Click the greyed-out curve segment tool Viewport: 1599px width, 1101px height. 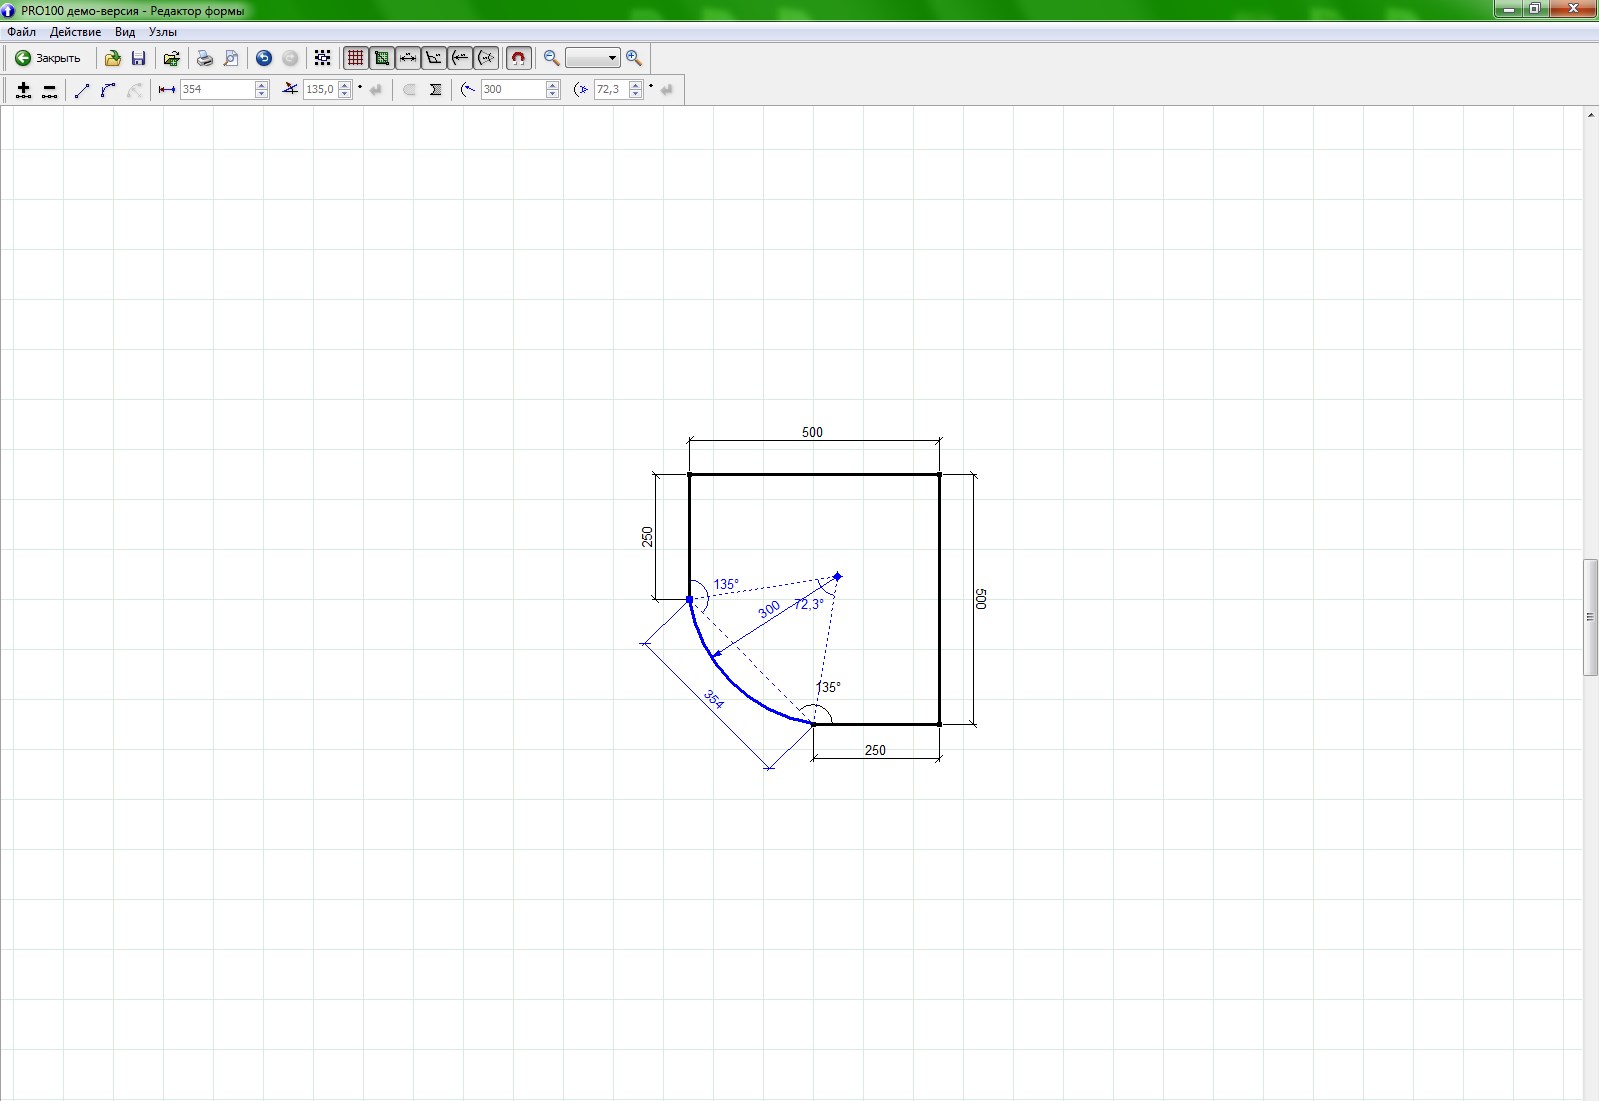[x=134, y=90]
